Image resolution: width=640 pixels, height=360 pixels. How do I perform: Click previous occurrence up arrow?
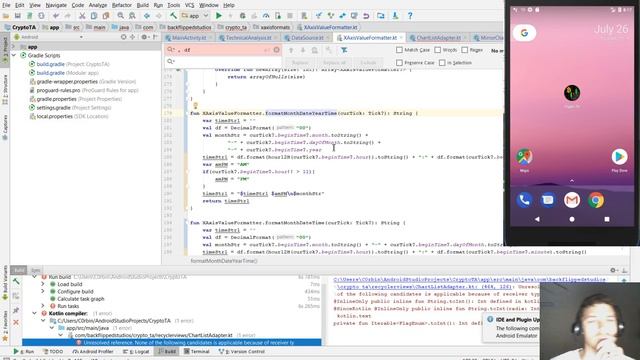291,50
